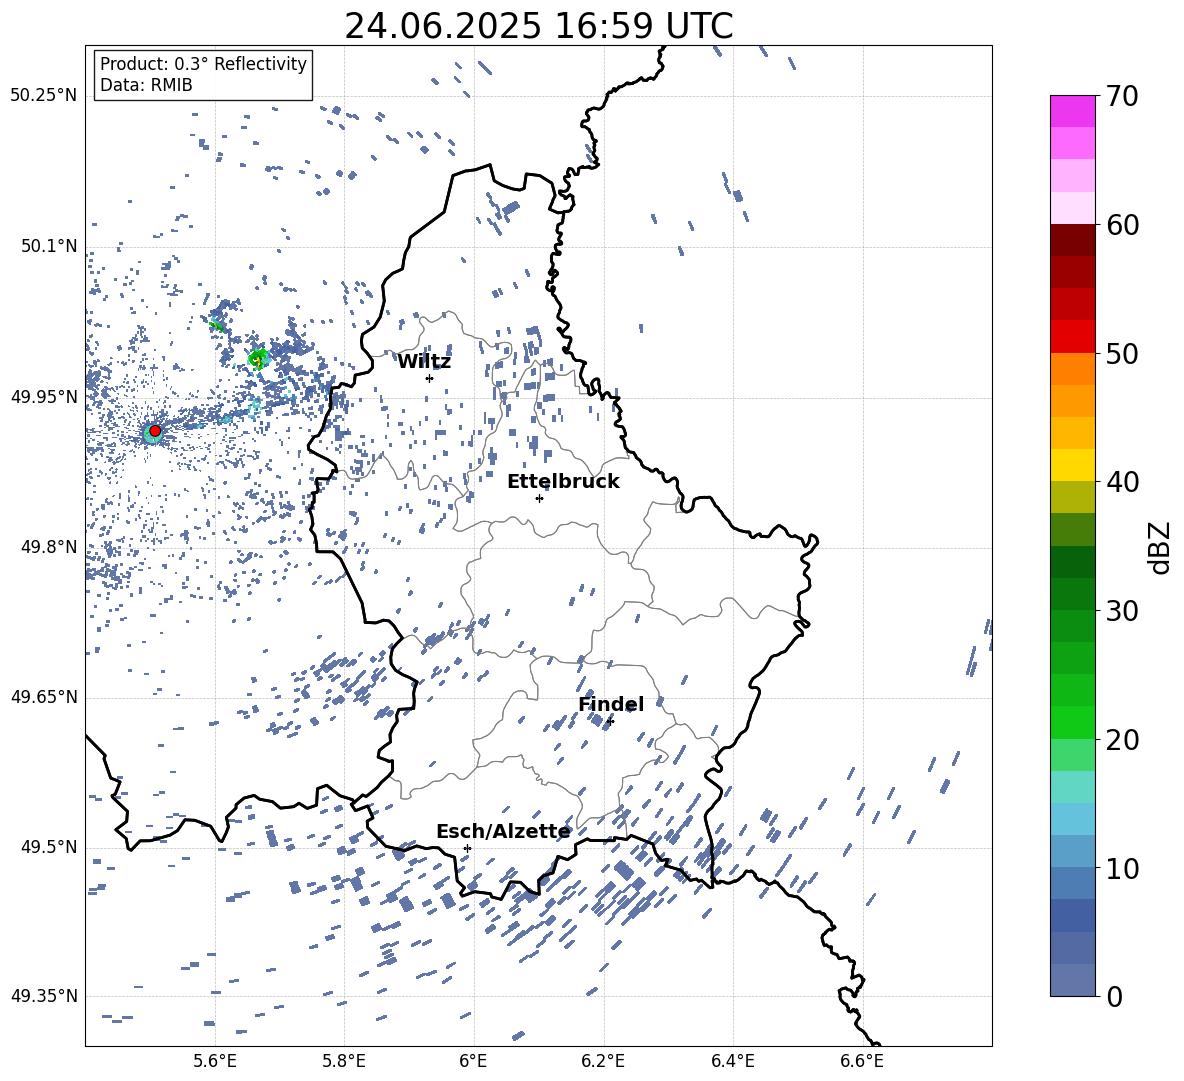Screen dimensions: 1184x1081
Task: Click the 30 value on the colorbar
Action: [1122, 611]
